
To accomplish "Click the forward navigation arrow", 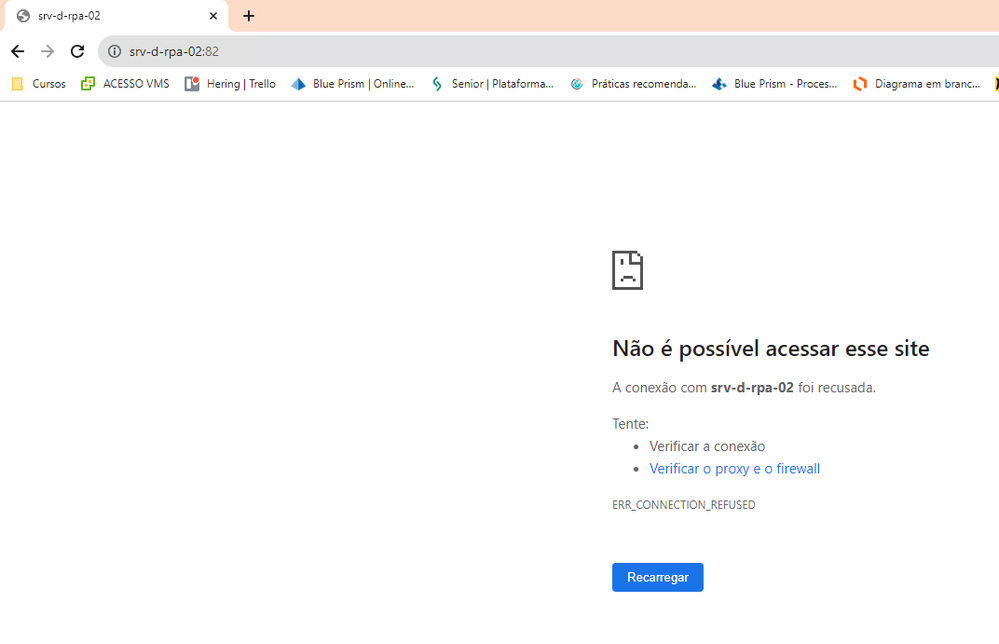I will tap(47, 52).
